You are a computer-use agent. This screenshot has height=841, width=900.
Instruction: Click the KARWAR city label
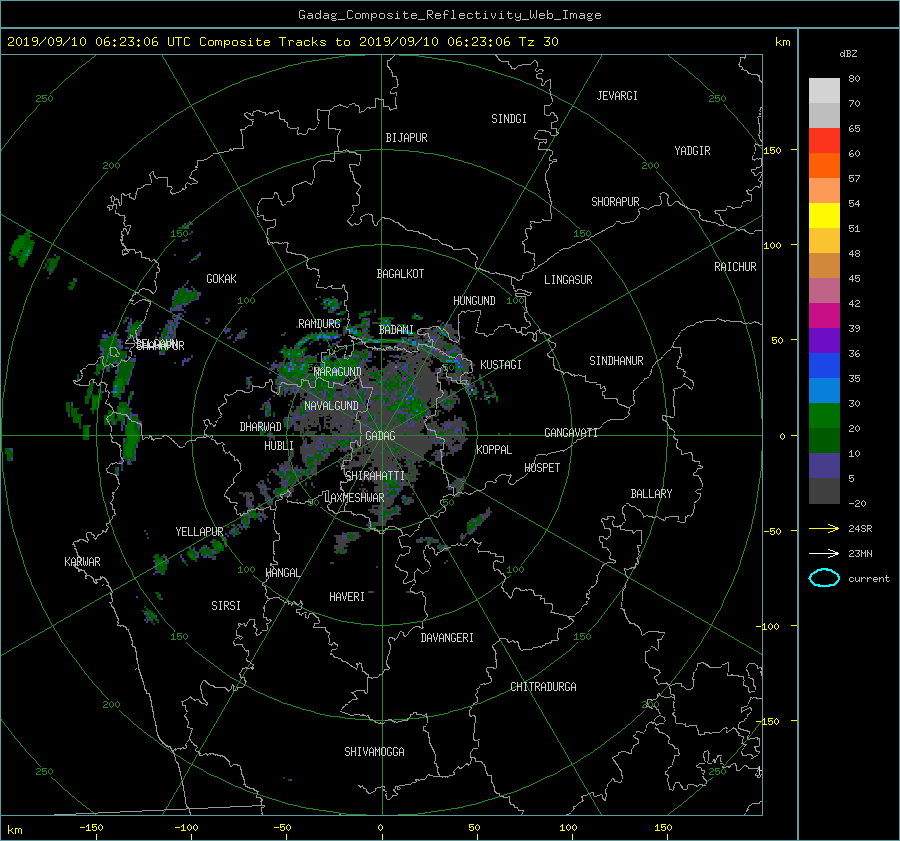[x=82, y=562]
